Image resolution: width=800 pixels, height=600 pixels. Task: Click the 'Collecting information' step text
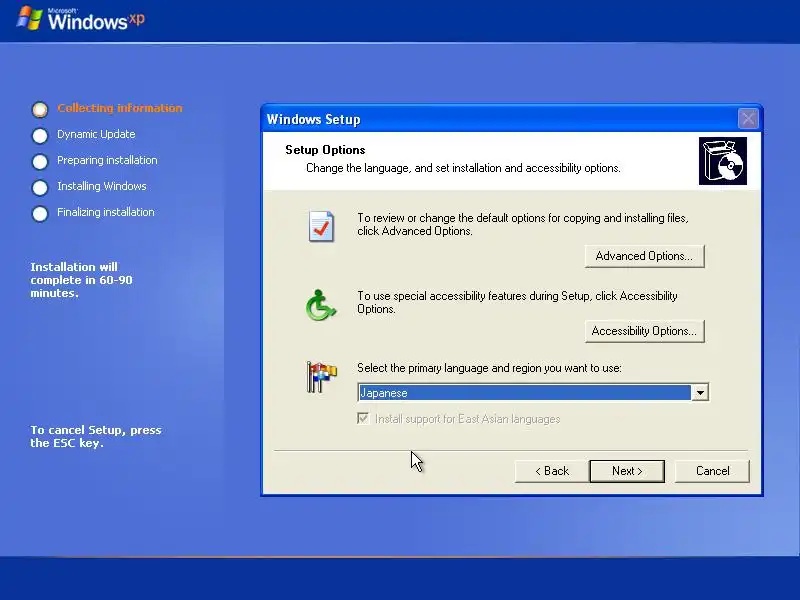point(119,108)
